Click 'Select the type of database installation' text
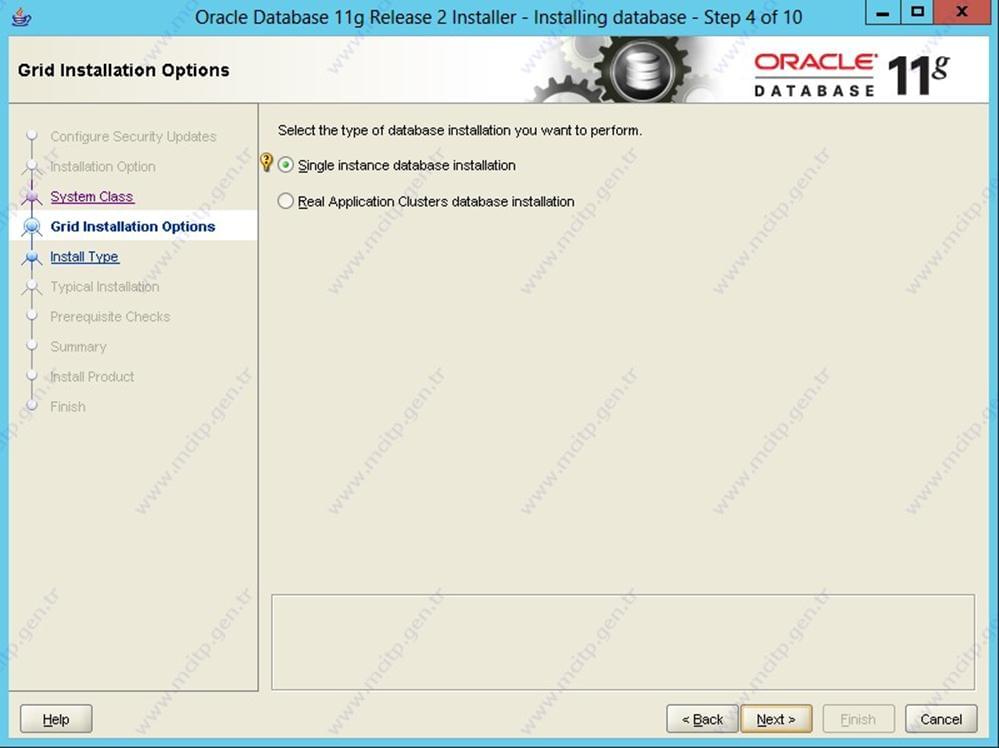Viewport: 999px width, 748px height. [x=460, y=130]
